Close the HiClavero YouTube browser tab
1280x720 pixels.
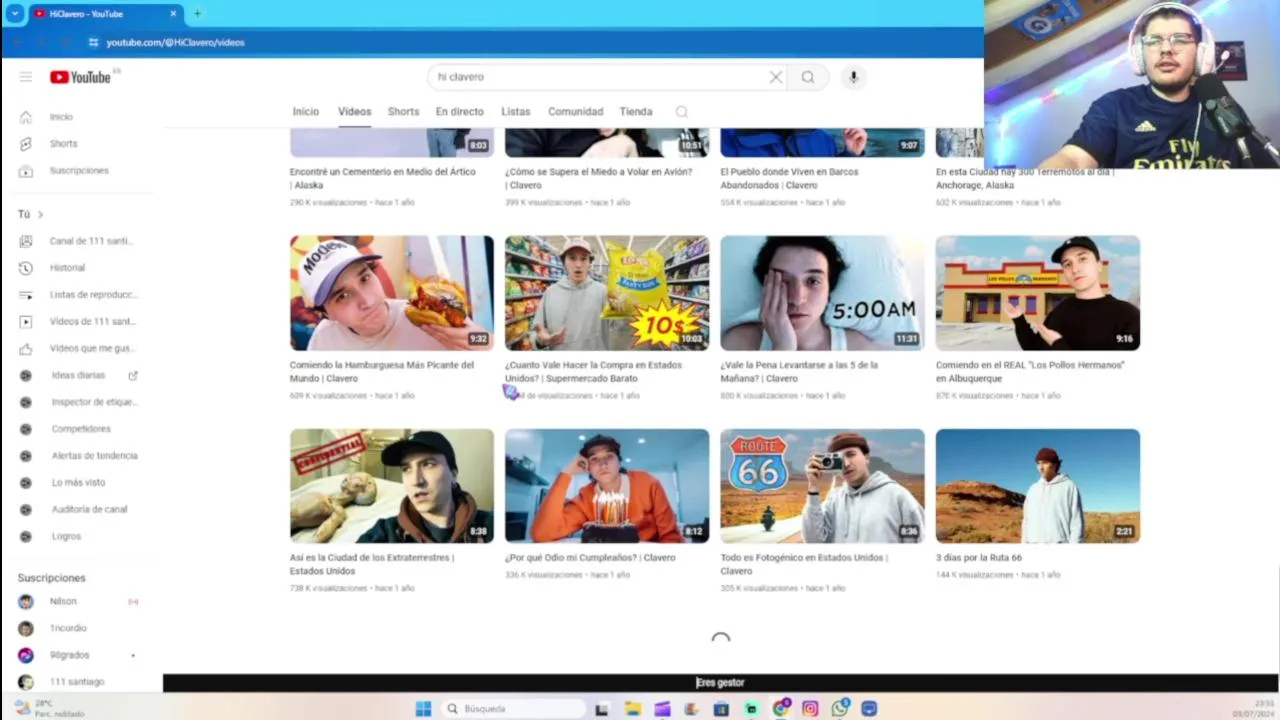coord(173,14)
